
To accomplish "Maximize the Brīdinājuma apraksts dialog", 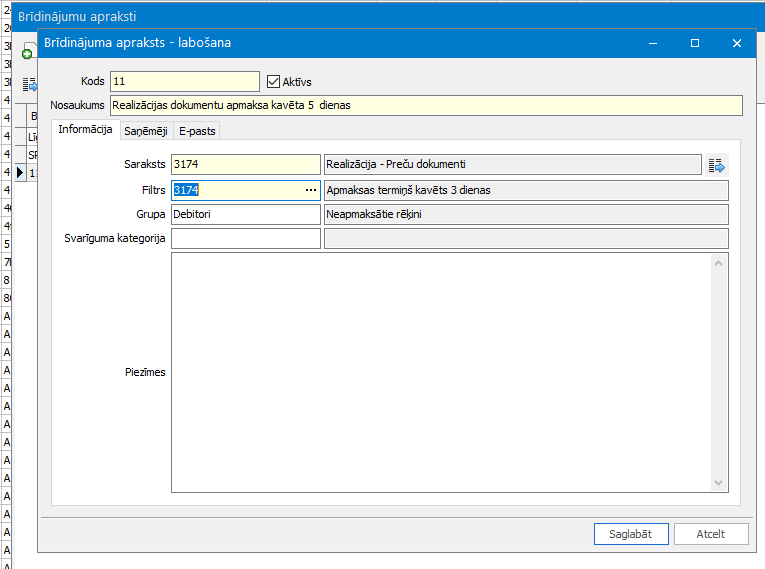I will click(695, 43).
